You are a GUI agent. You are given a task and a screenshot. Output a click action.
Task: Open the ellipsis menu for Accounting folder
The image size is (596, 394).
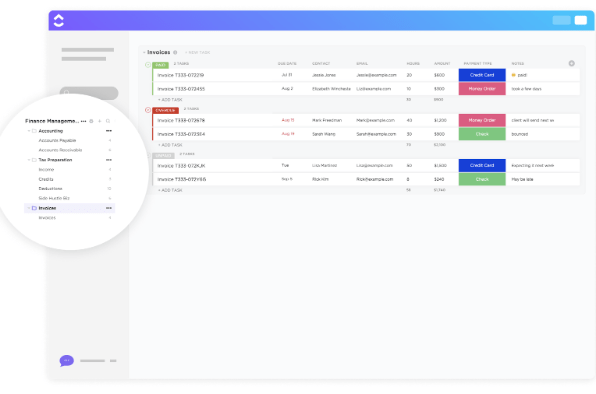coord(109,131)
